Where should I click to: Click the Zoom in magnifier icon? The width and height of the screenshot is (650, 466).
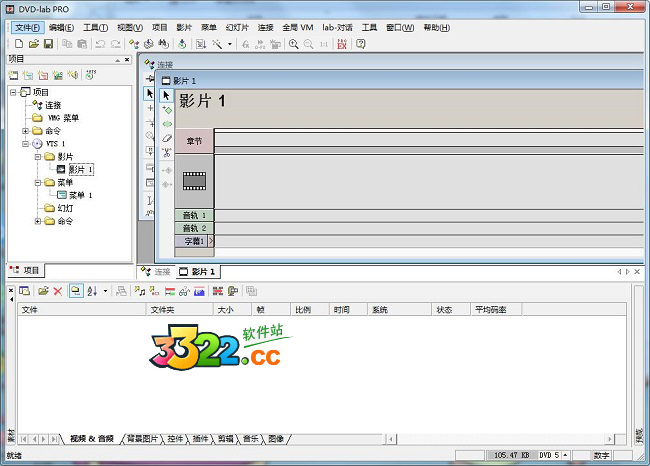tap(293, 44)
